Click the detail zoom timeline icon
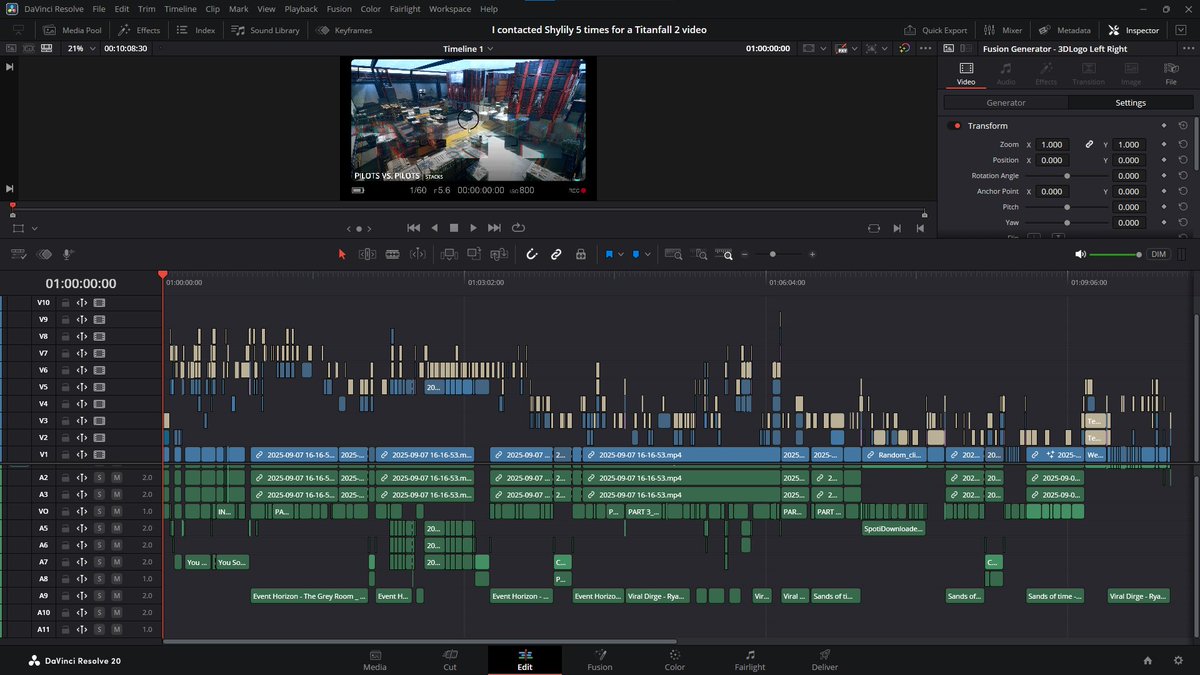Viewport: 1200px width, 675px height. point(701,254)
